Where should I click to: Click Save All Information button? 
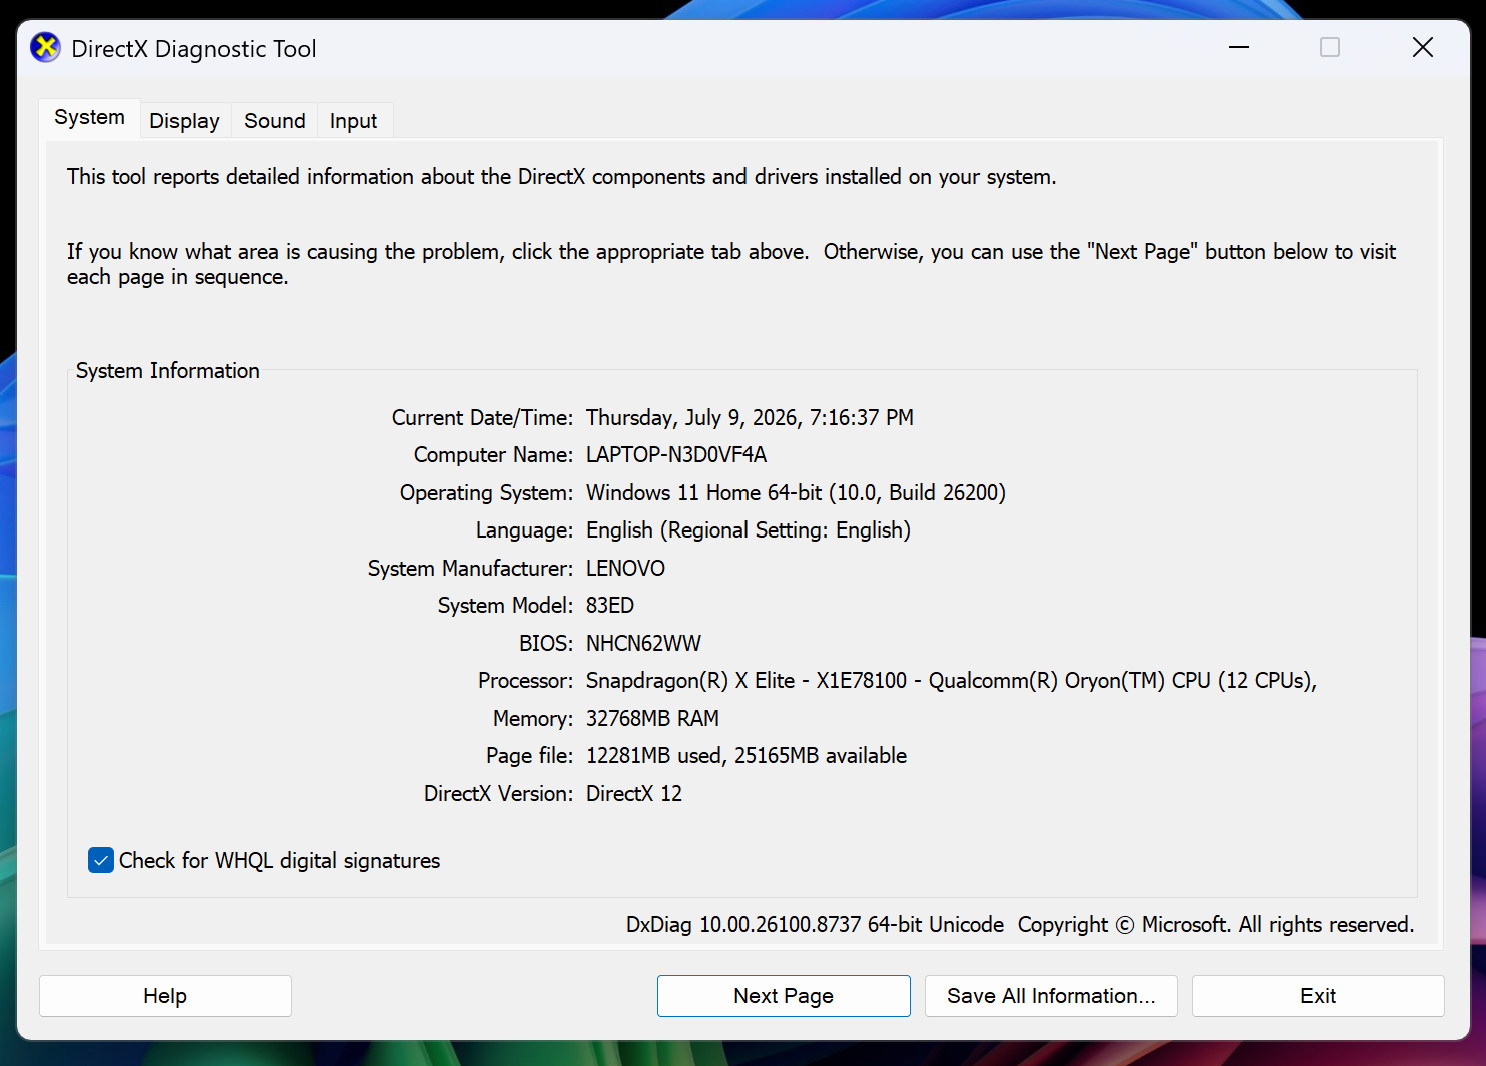[1051, 996]
